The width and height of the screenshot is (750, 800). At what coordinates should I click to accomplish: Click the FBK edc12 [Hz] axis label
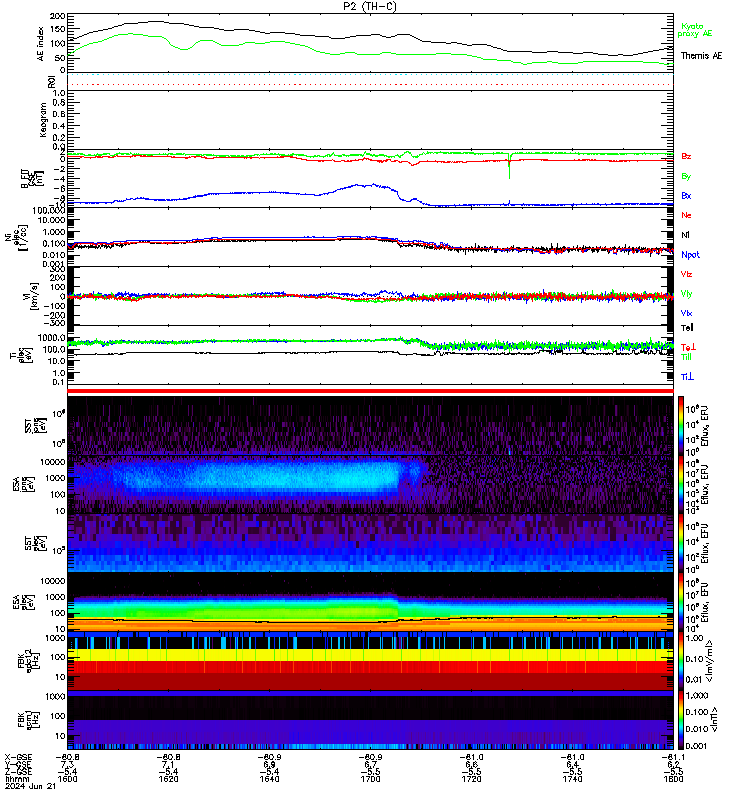[x=29, y=661]
